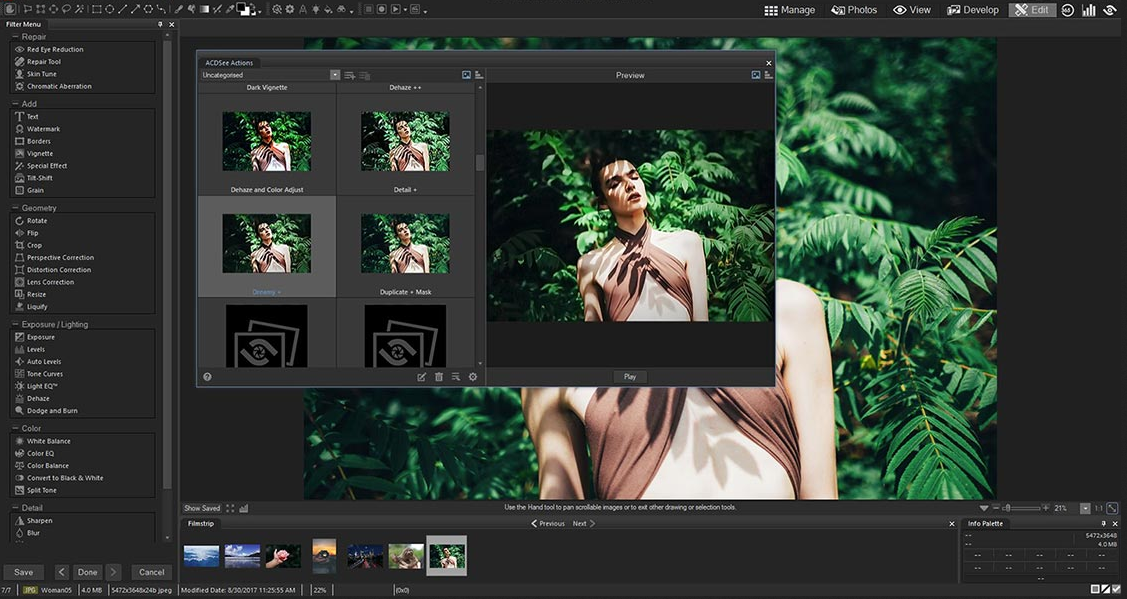The width and height of the screenshot is (1127, 599).
Task: Toggle fit image to window button
Action: [x=1112, y=508]
